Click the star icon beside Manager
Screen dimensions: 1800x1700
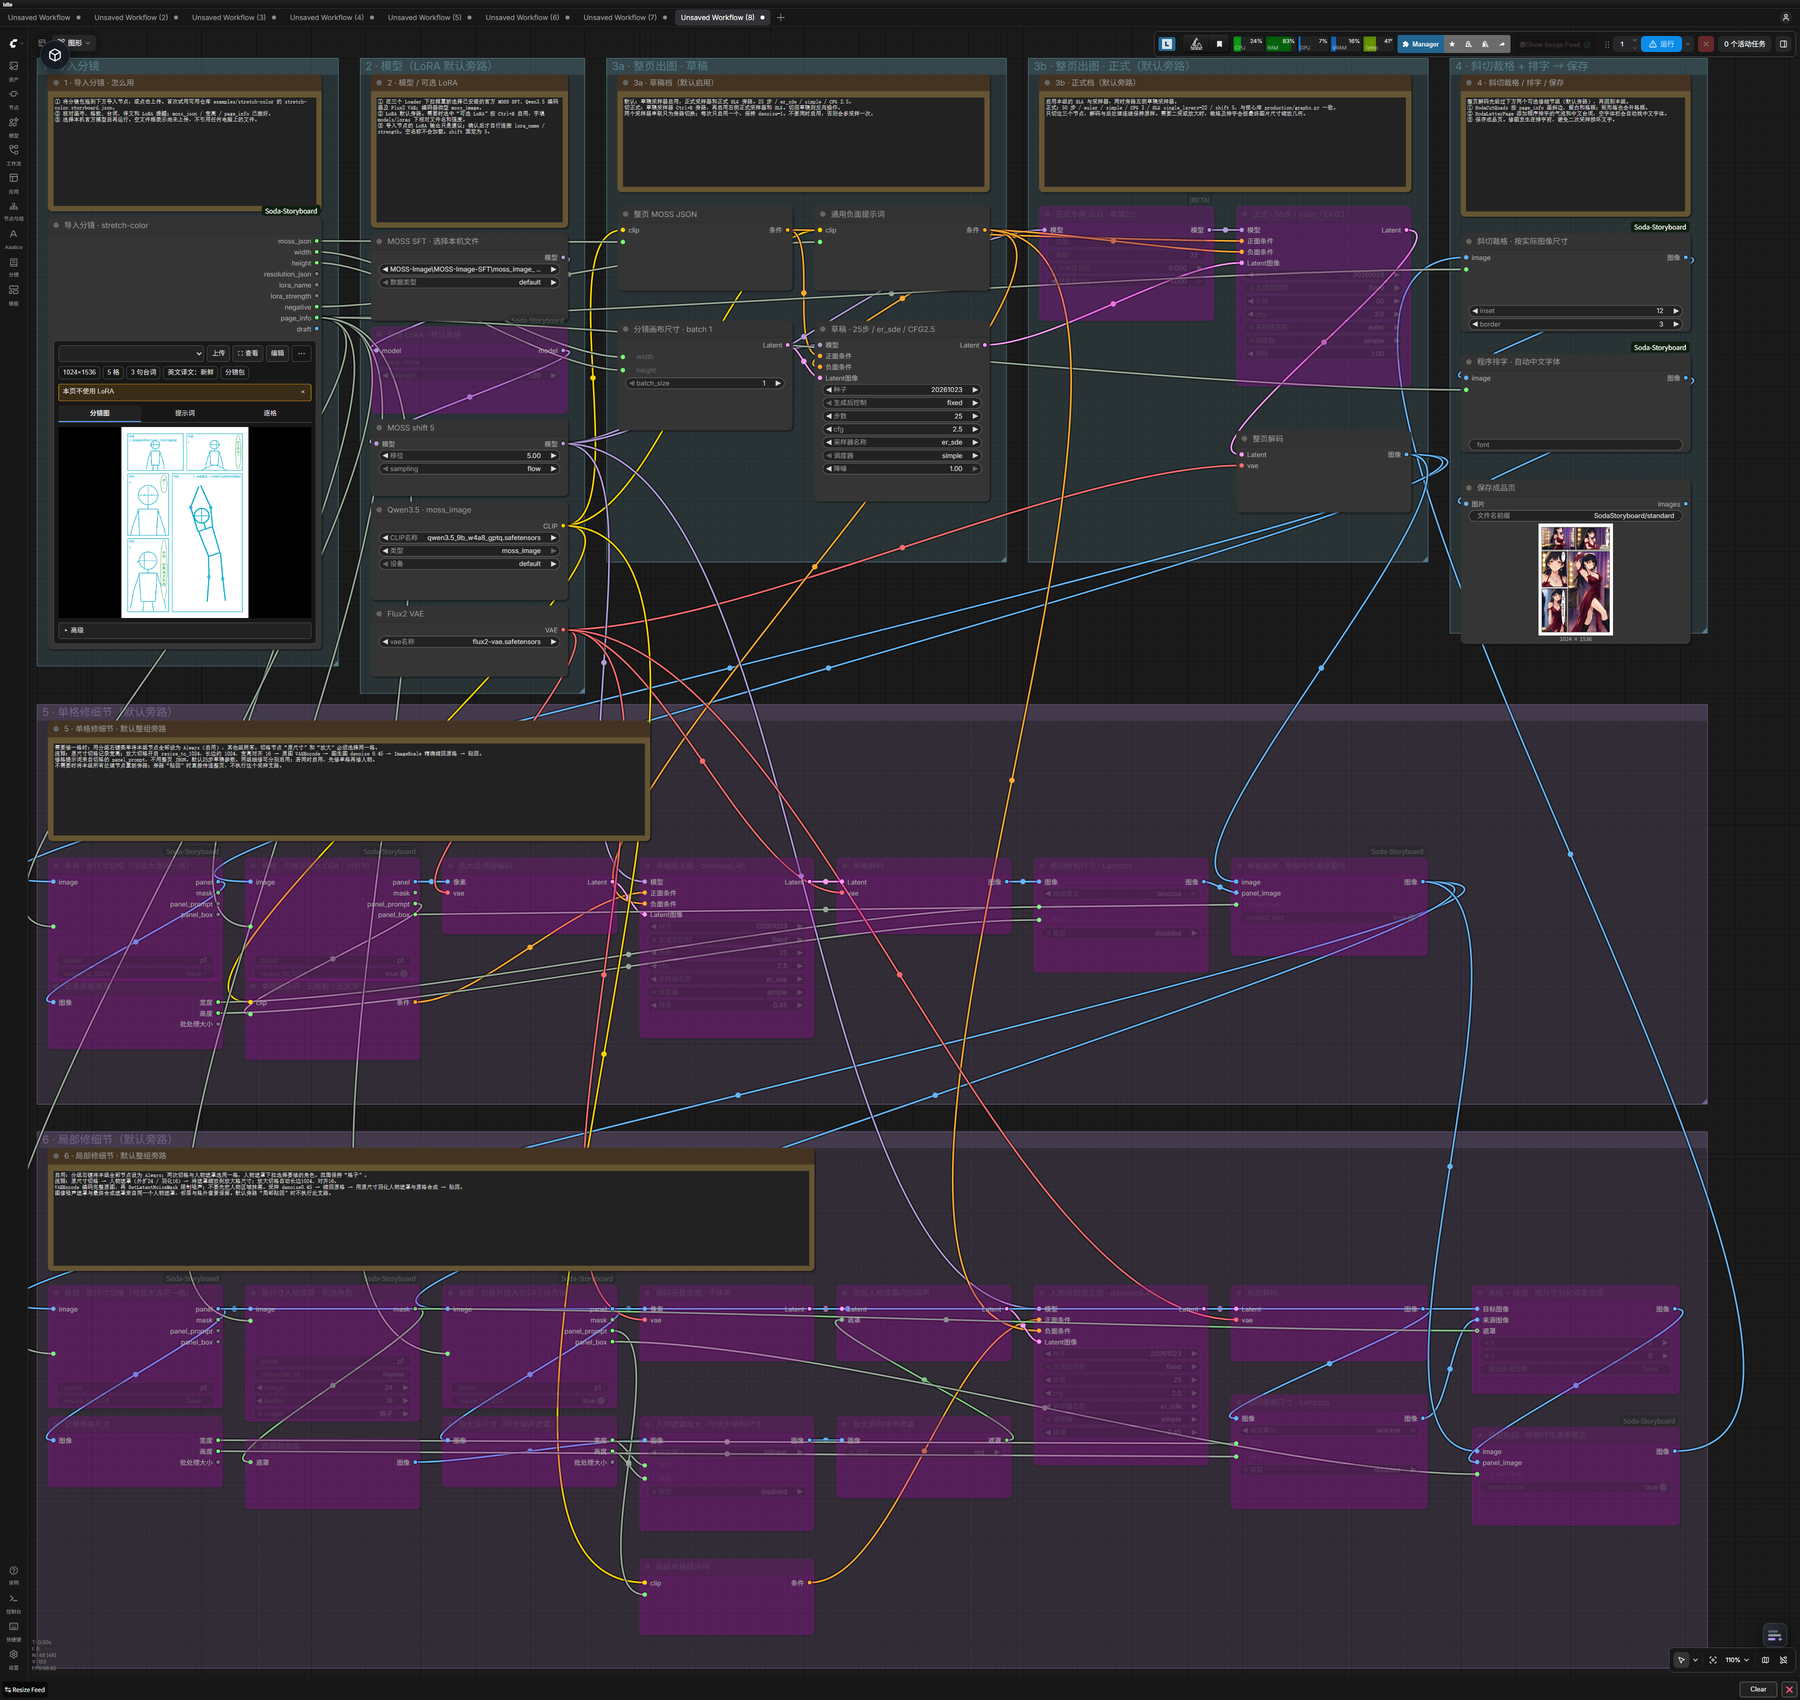pos(1452,44)
